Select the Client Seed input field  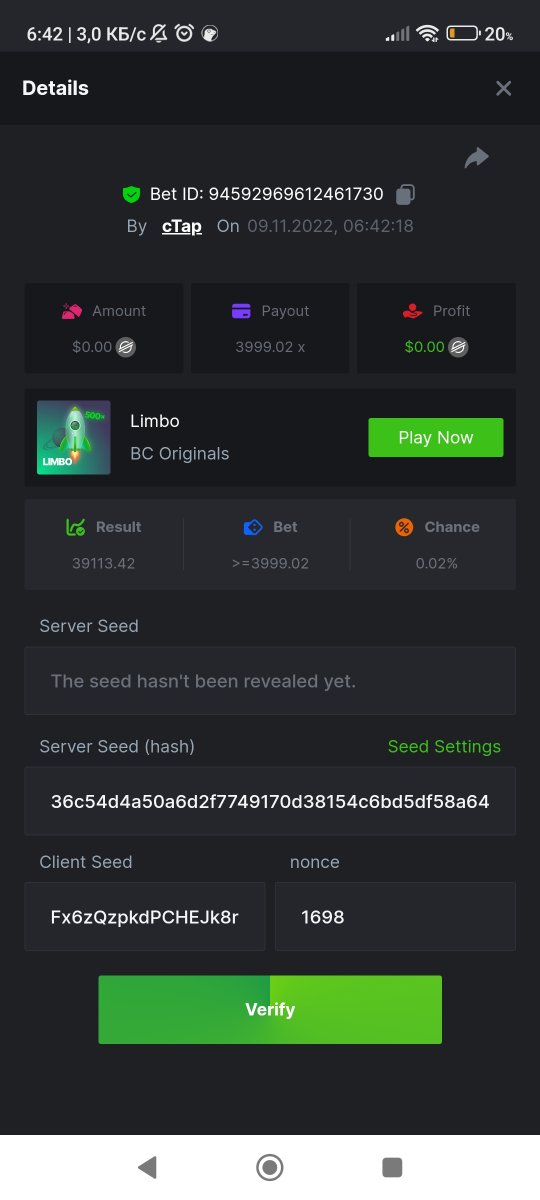[x=145, y=916]
